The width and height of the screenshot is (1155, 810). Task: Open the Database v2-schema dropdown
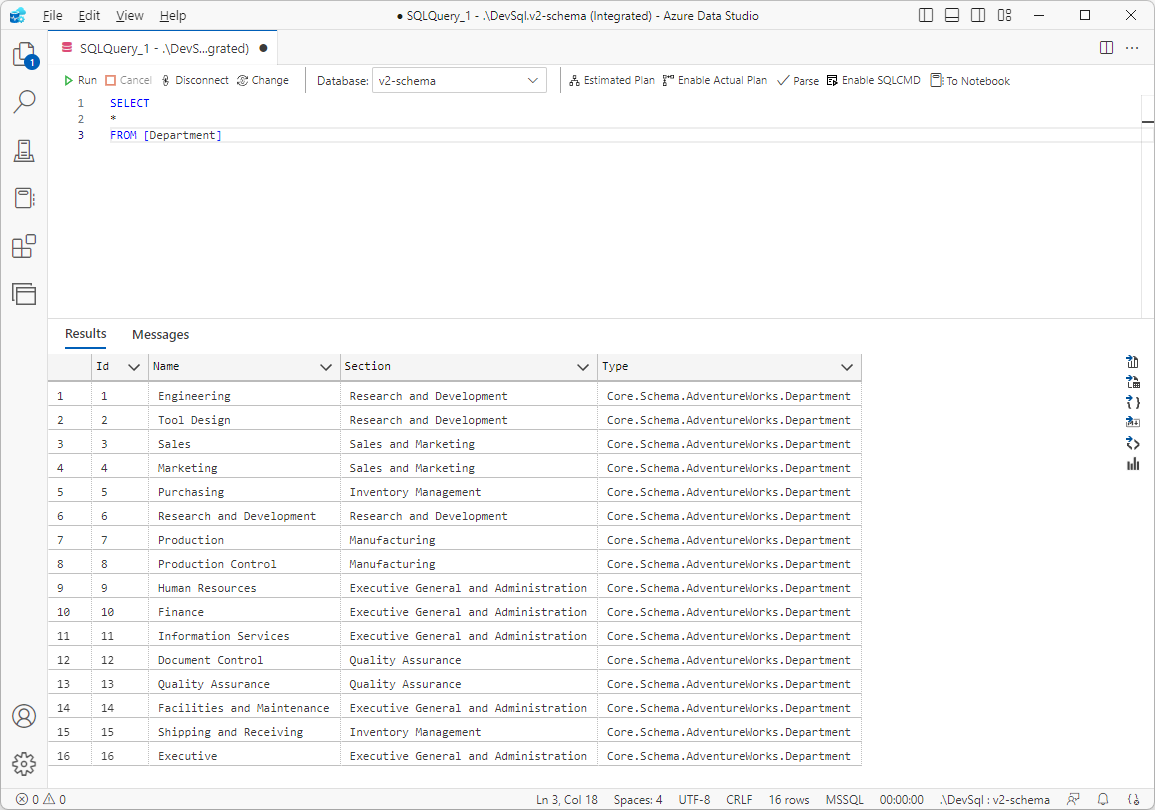[x=460, y=80]
